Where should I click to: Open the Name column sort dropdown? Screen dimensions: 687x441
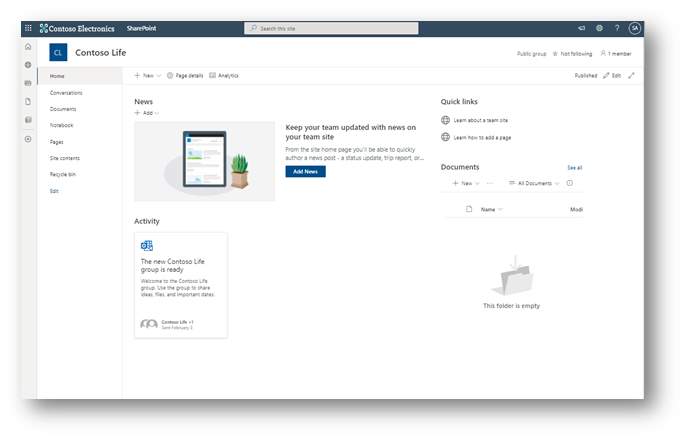492,210
